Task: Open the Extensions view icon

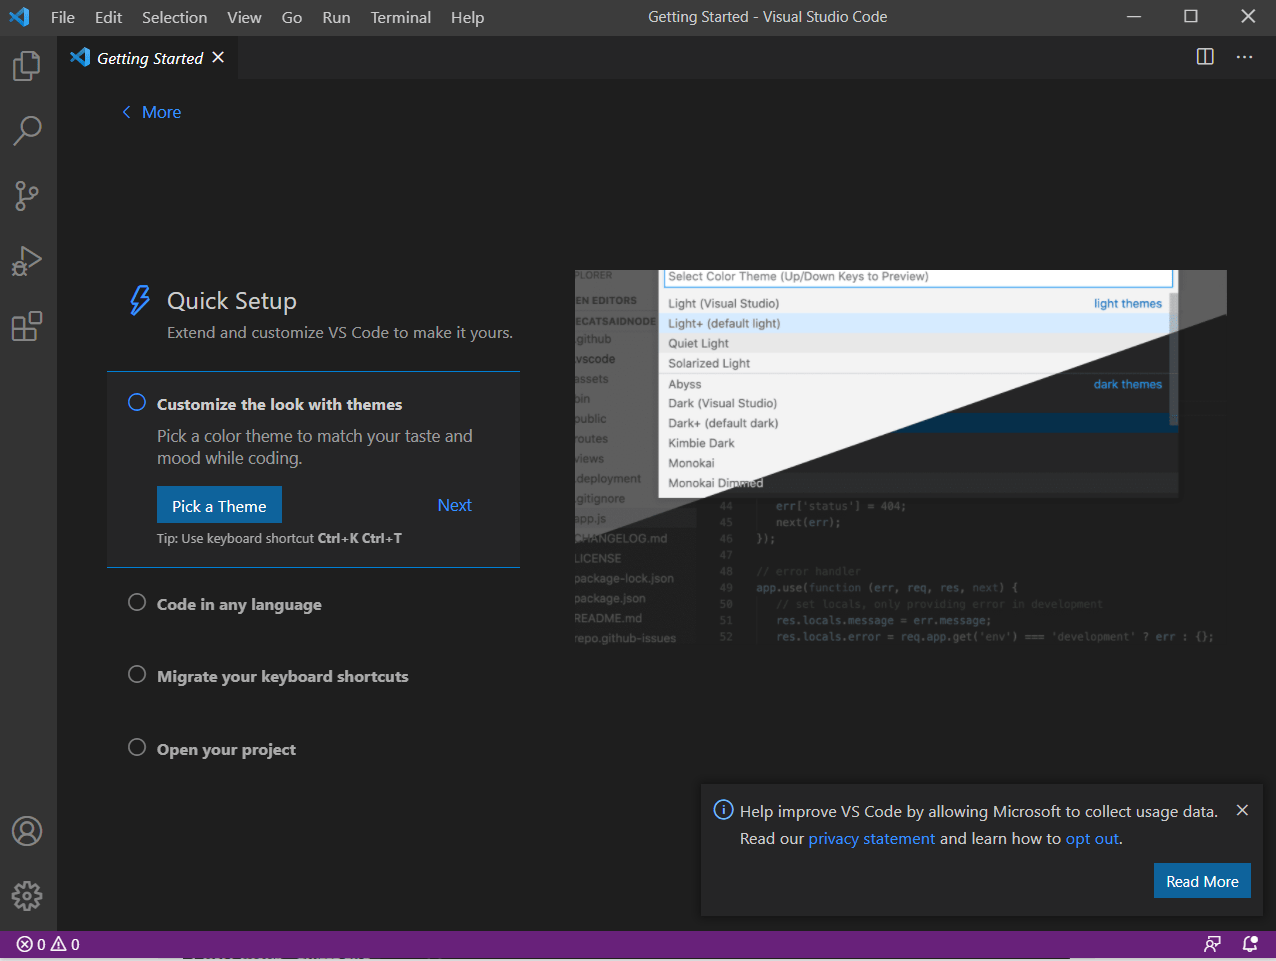Action: (27, 326)
